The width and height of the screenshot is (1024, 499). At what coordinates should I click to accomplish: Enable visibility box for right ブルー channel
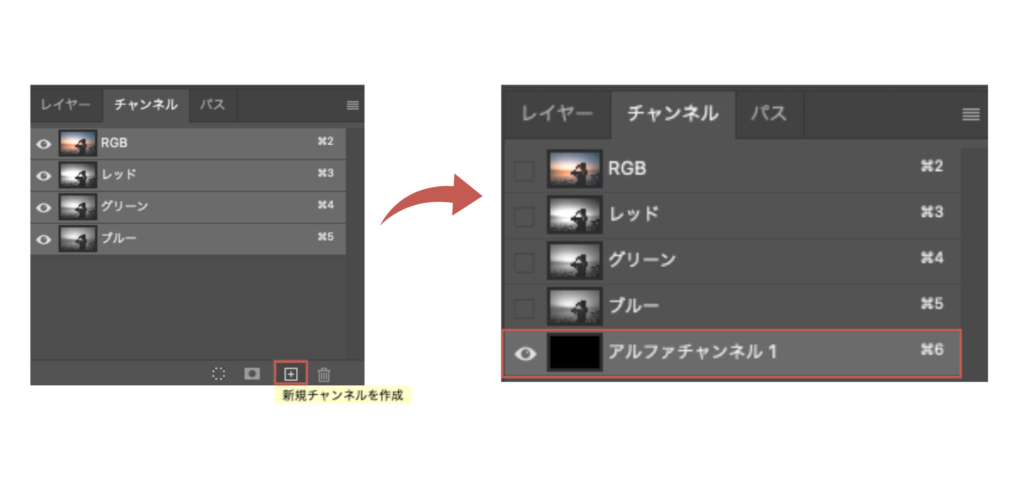[x=524, y=307]
